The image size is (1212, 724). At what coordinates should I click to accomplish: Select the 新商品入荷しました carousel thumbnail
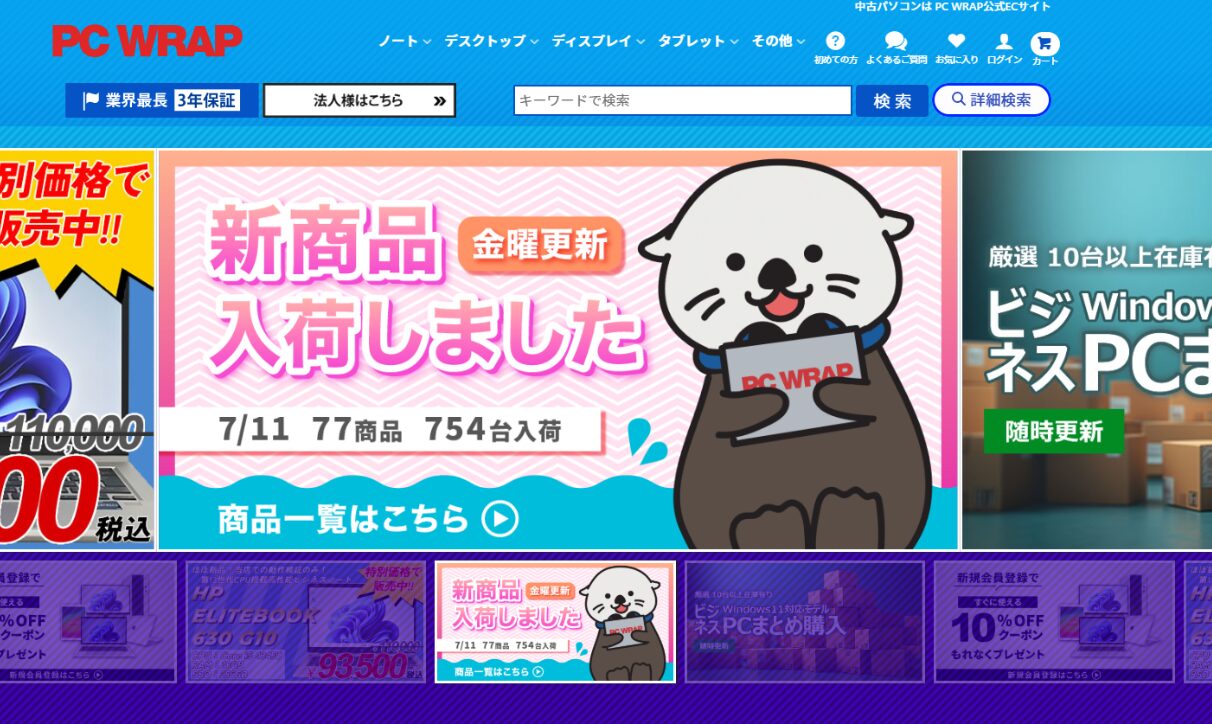pyautogui.click(x=555, y=621)
